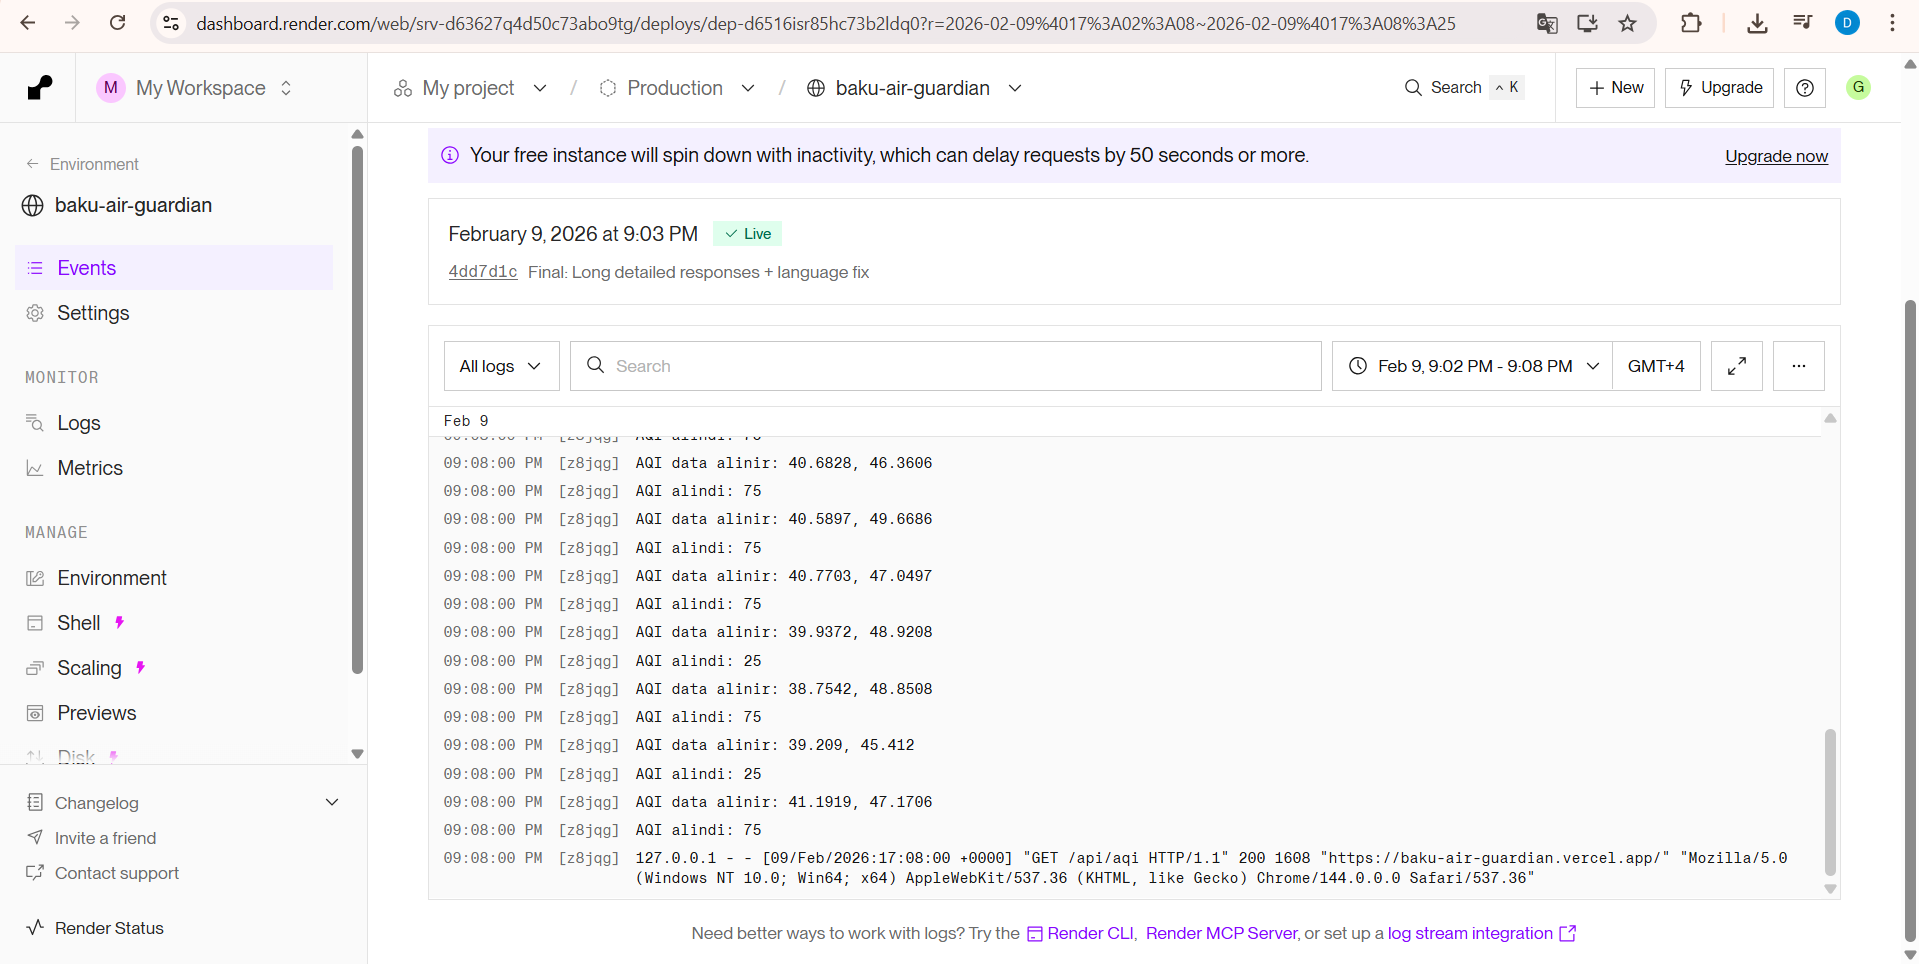1919x964 pixels.
Task: Open Environment under Manage
Action: [x=174, y=578]
